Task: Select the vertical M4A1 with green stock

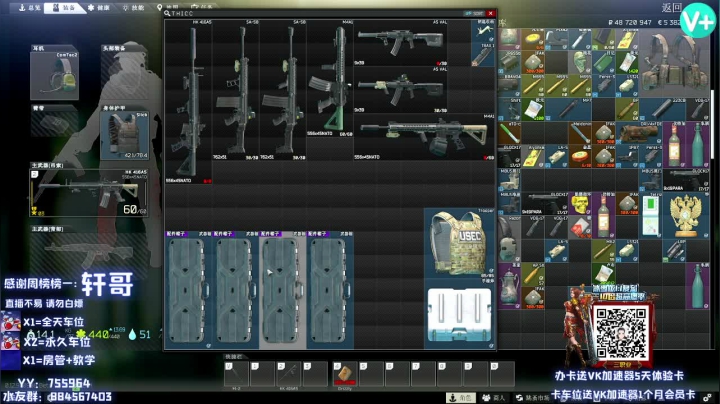Action: (x=330, y=78)
